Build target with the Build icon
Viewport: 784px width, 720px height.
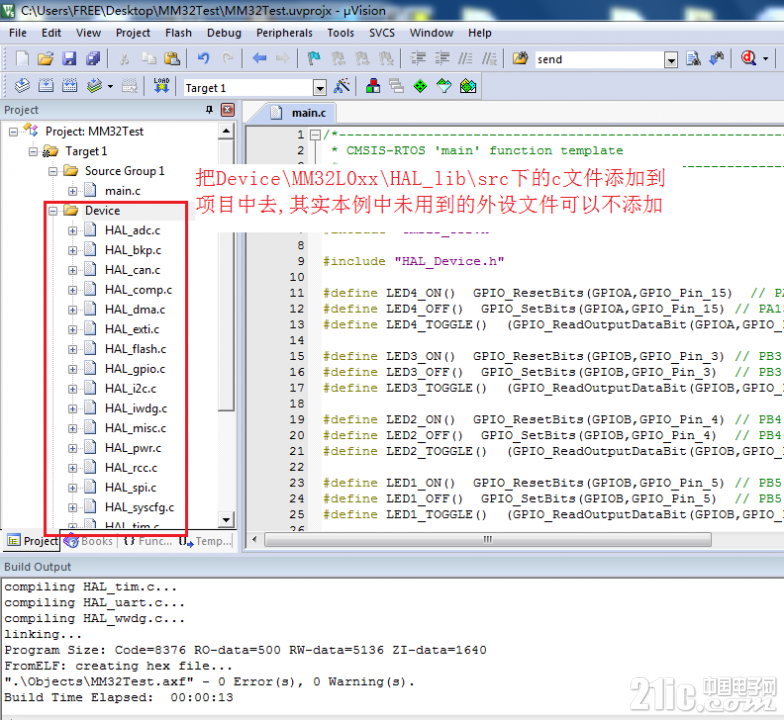pos(46,86)
